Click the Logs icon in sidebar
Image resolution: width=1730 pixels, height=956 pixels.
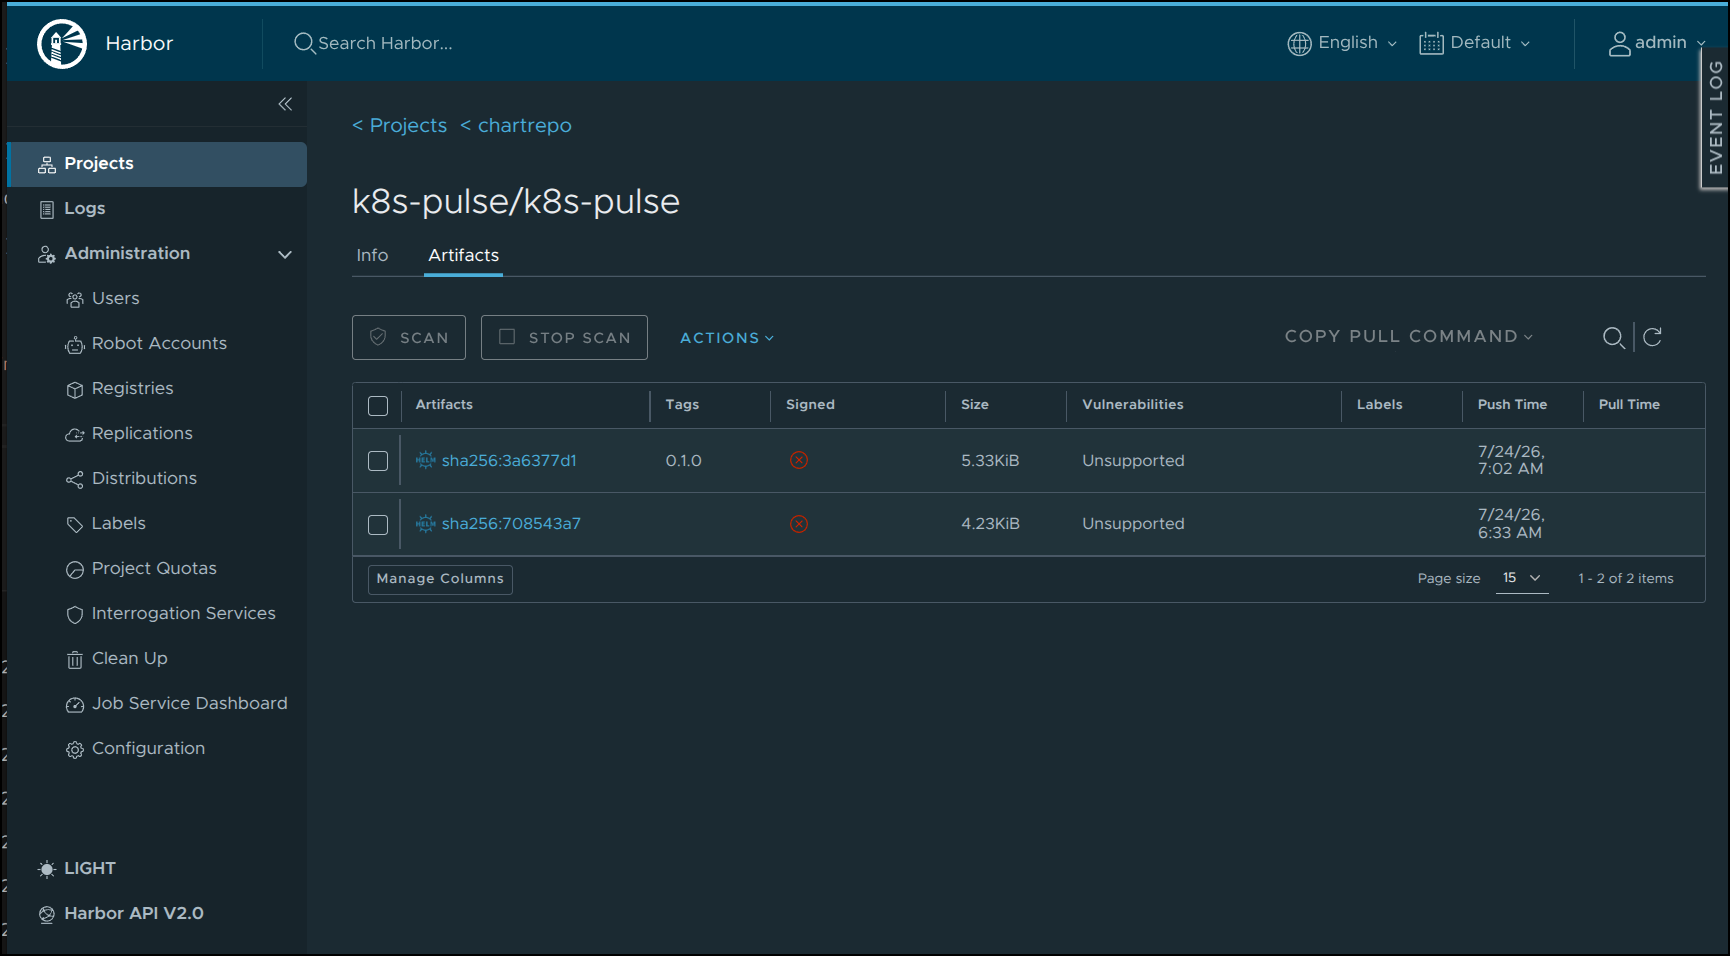click(x=47, y=209)
